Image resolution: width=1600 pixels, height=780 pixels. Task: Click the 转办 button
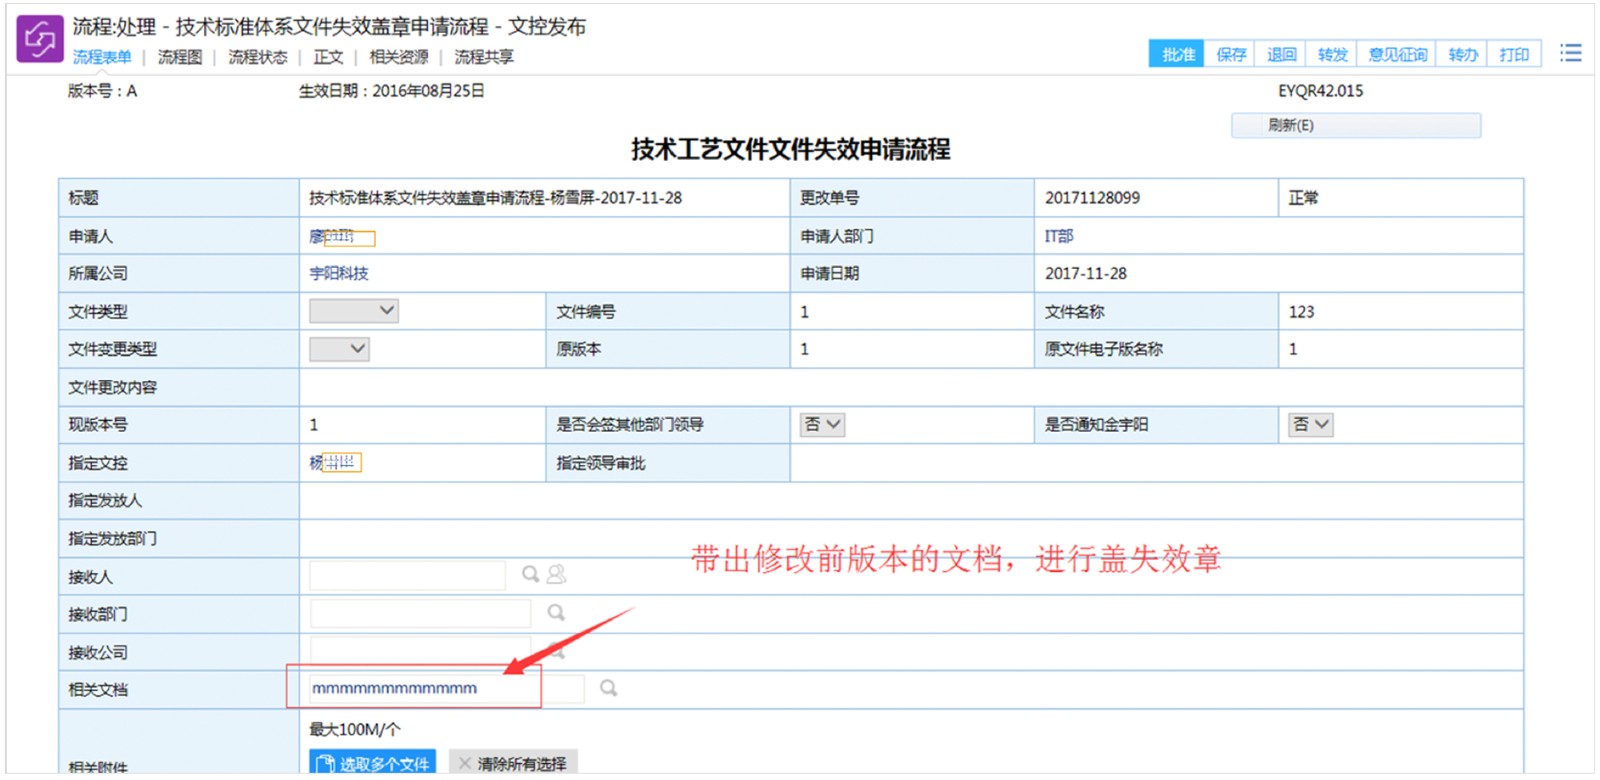pos(1463,54)
